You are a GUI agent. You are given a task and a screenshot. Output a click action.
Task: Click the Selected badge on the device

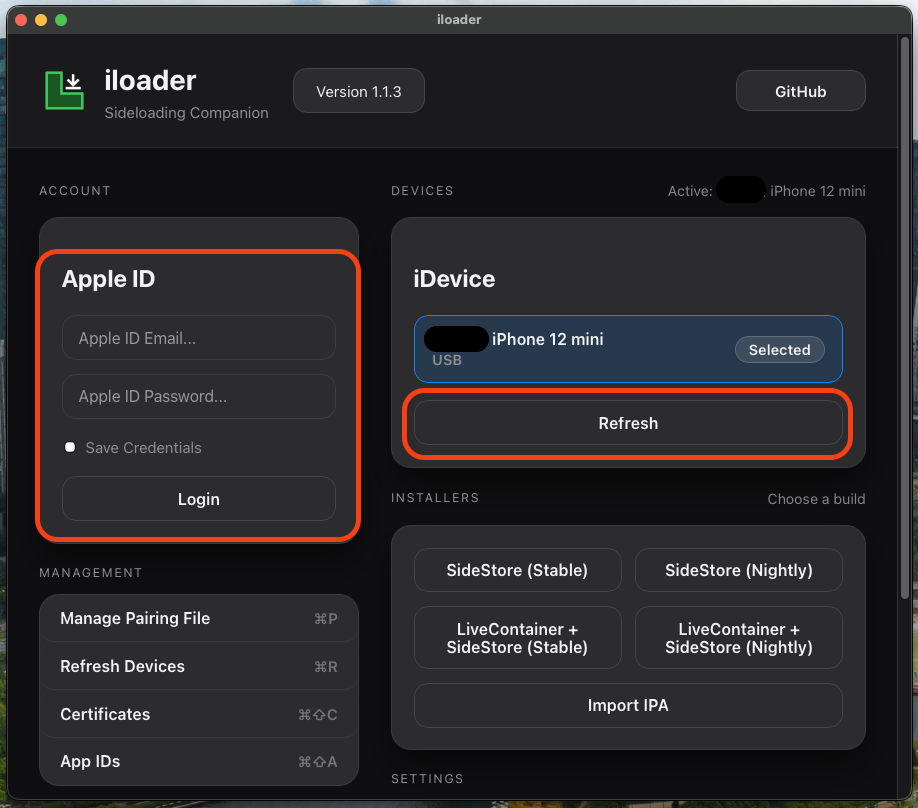tap(779, 350)
